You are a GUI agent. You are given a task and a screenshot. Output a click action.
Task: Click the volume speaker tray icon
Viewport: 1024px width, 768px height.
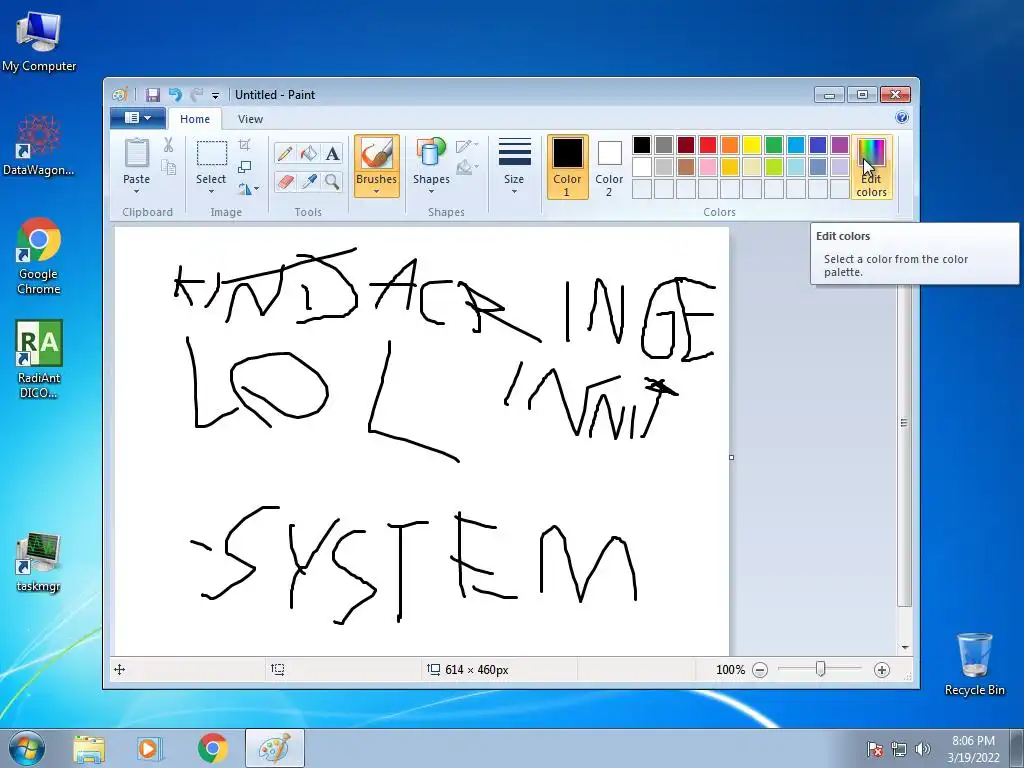[x=923, y=748]
